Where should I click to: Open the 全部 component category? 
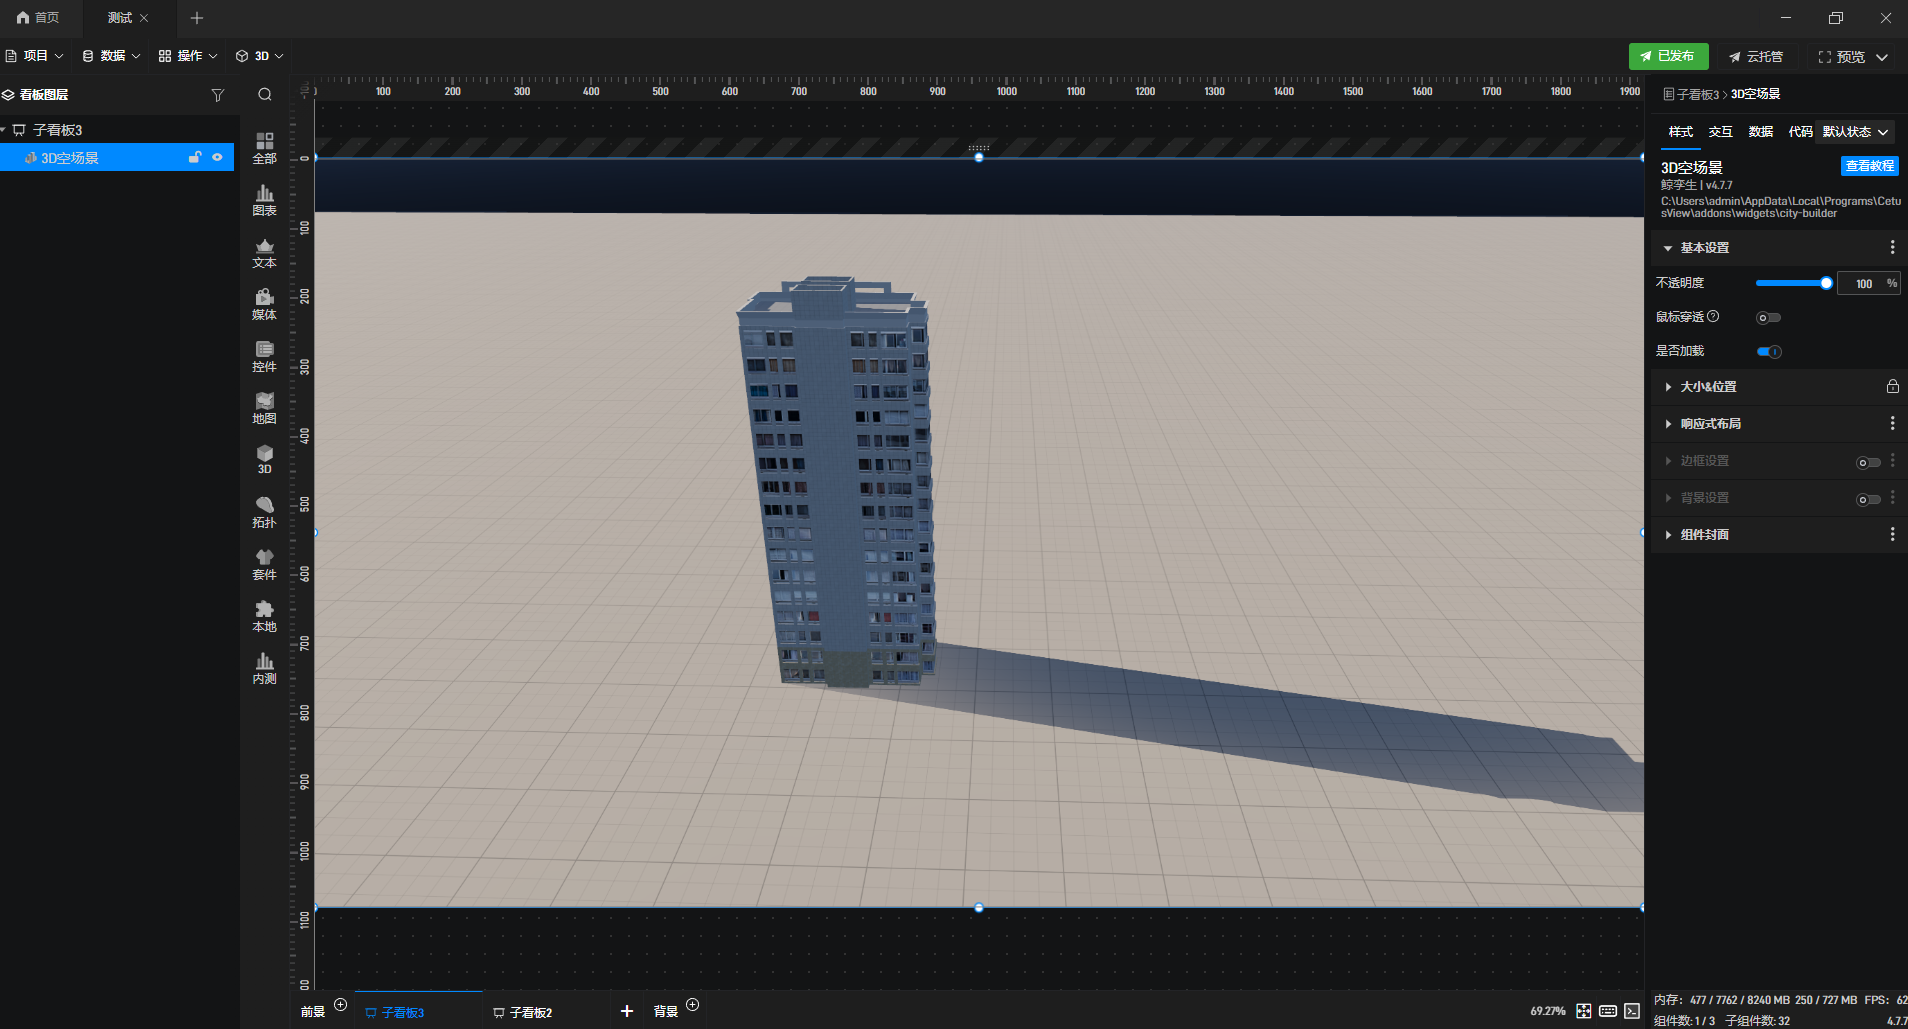tap(264, 148)
